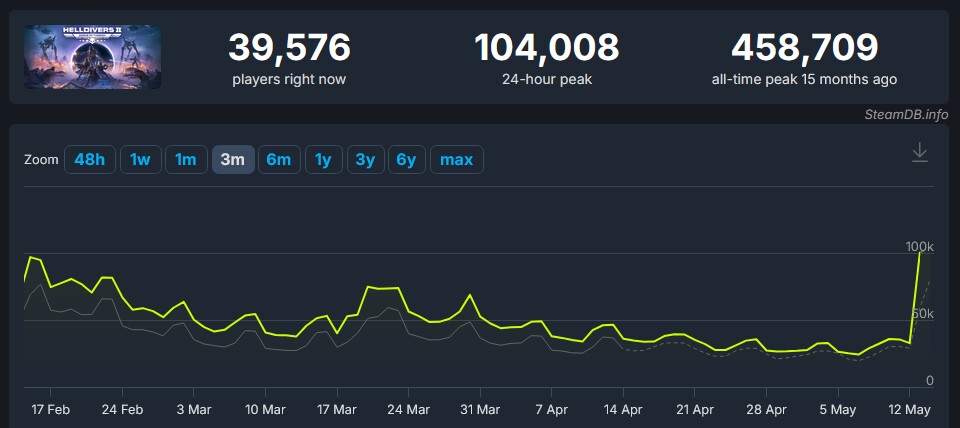Click the 458,709 all-time peak value
The width and height of the screenshot is (960, 428).
(x=804, y=47)
